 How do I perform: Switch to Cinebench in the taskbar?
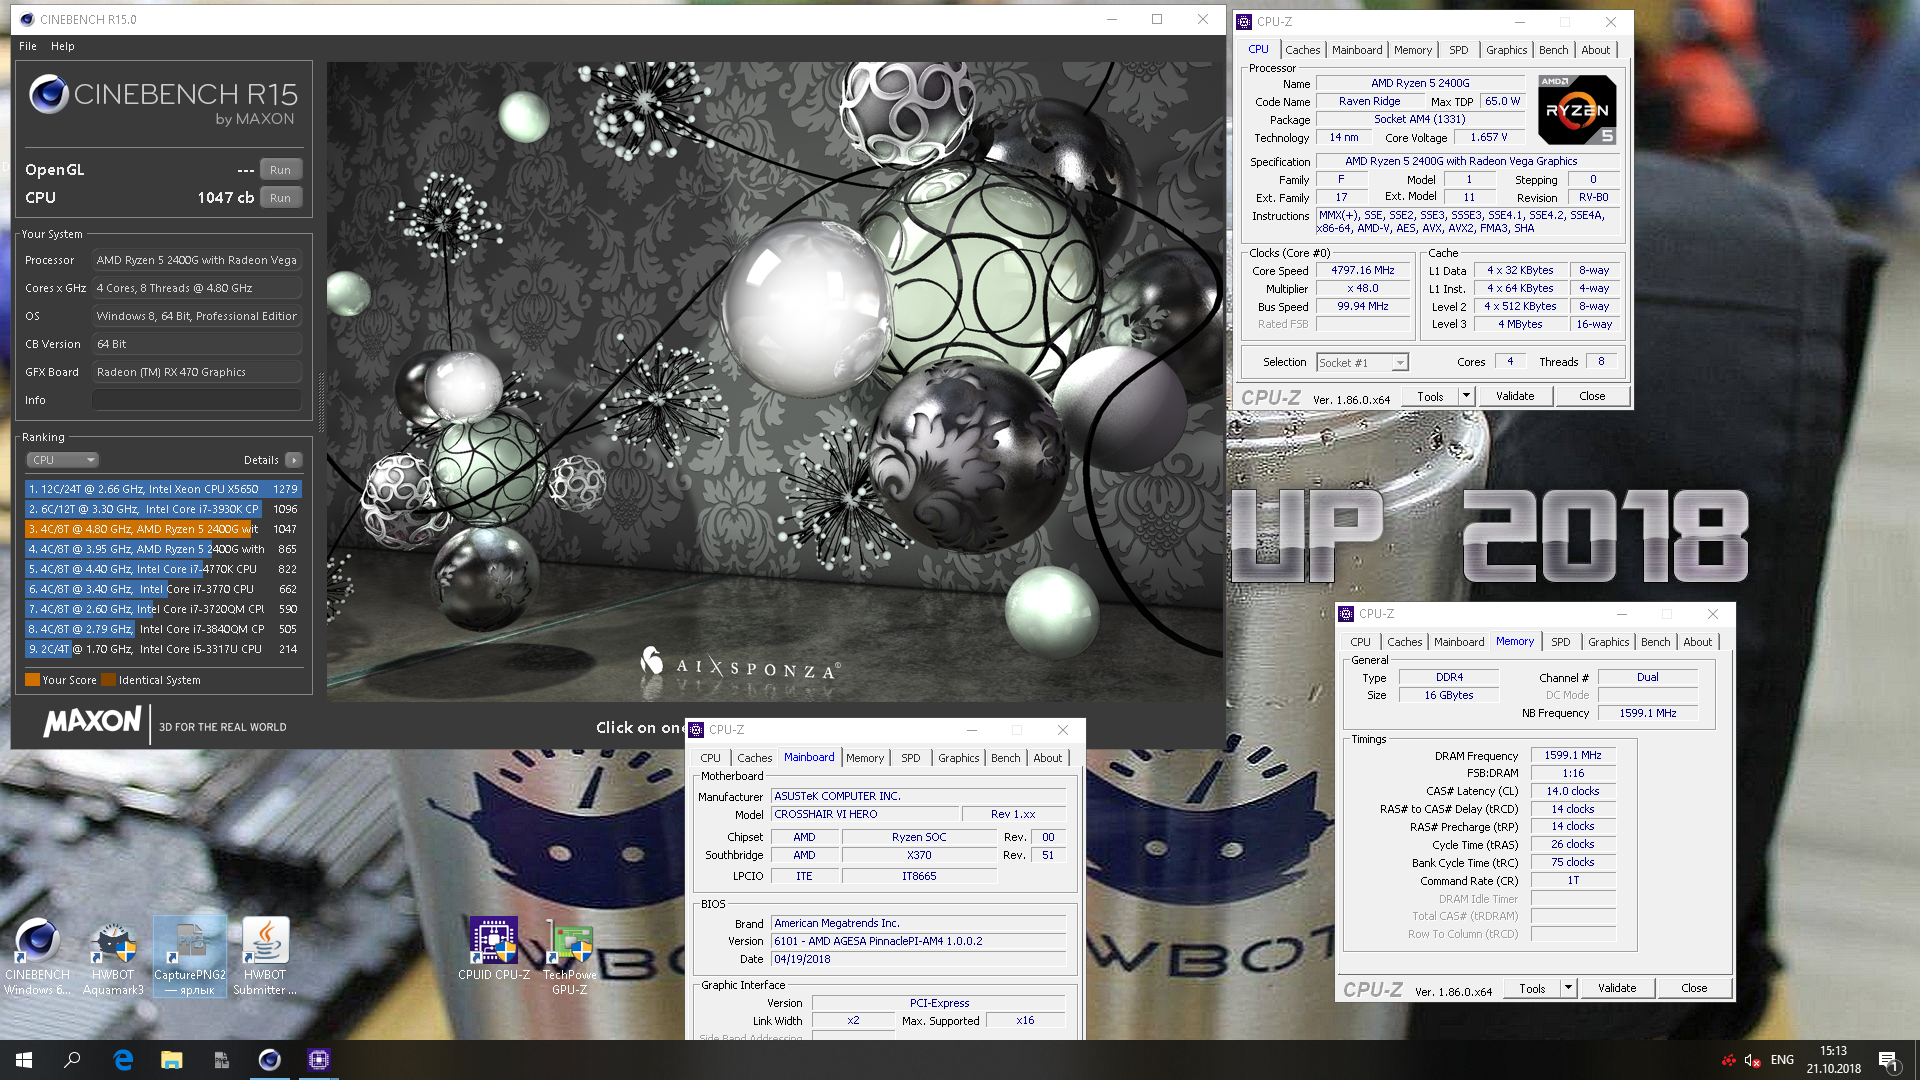270,1060
